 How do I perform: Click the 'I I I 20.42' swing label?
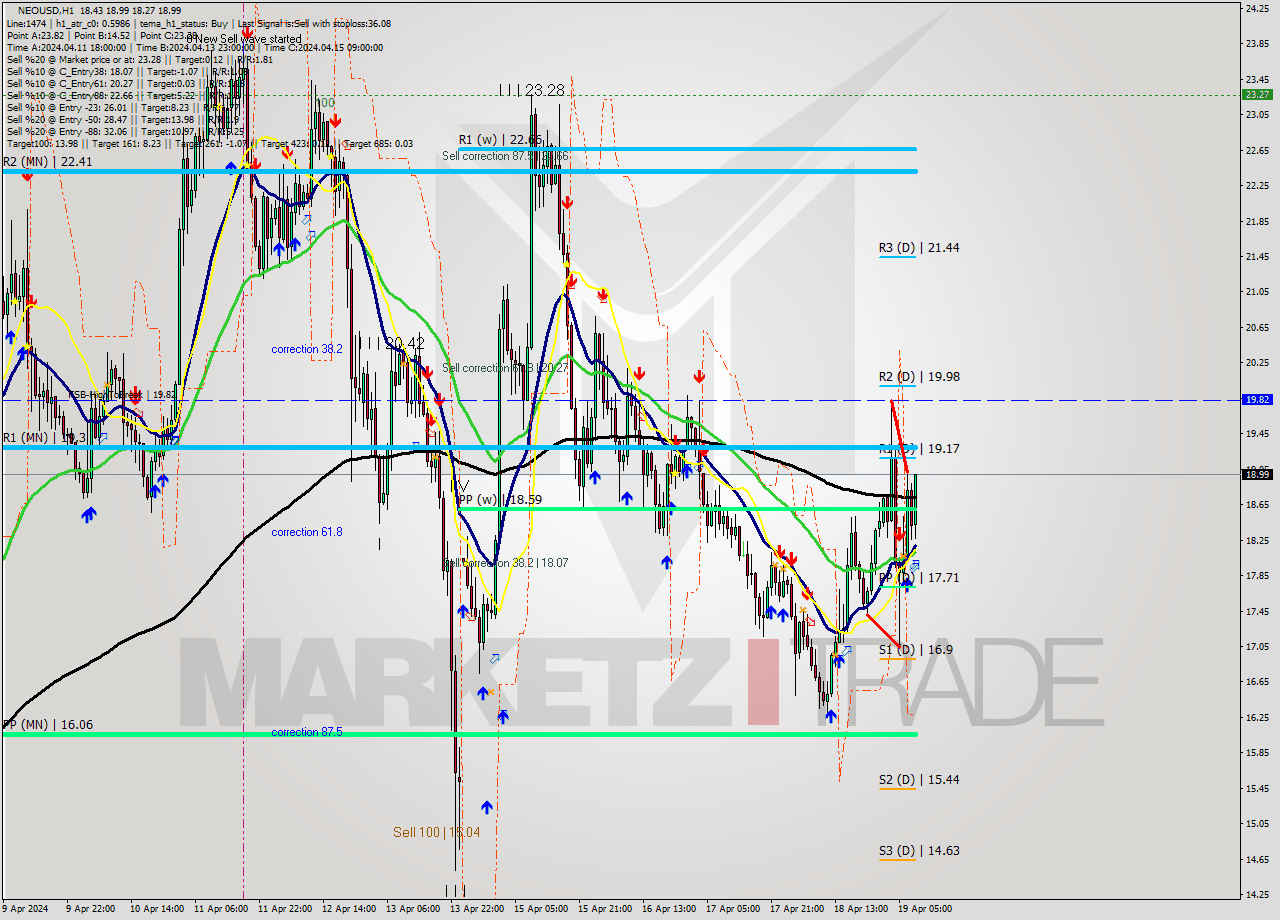391,343
